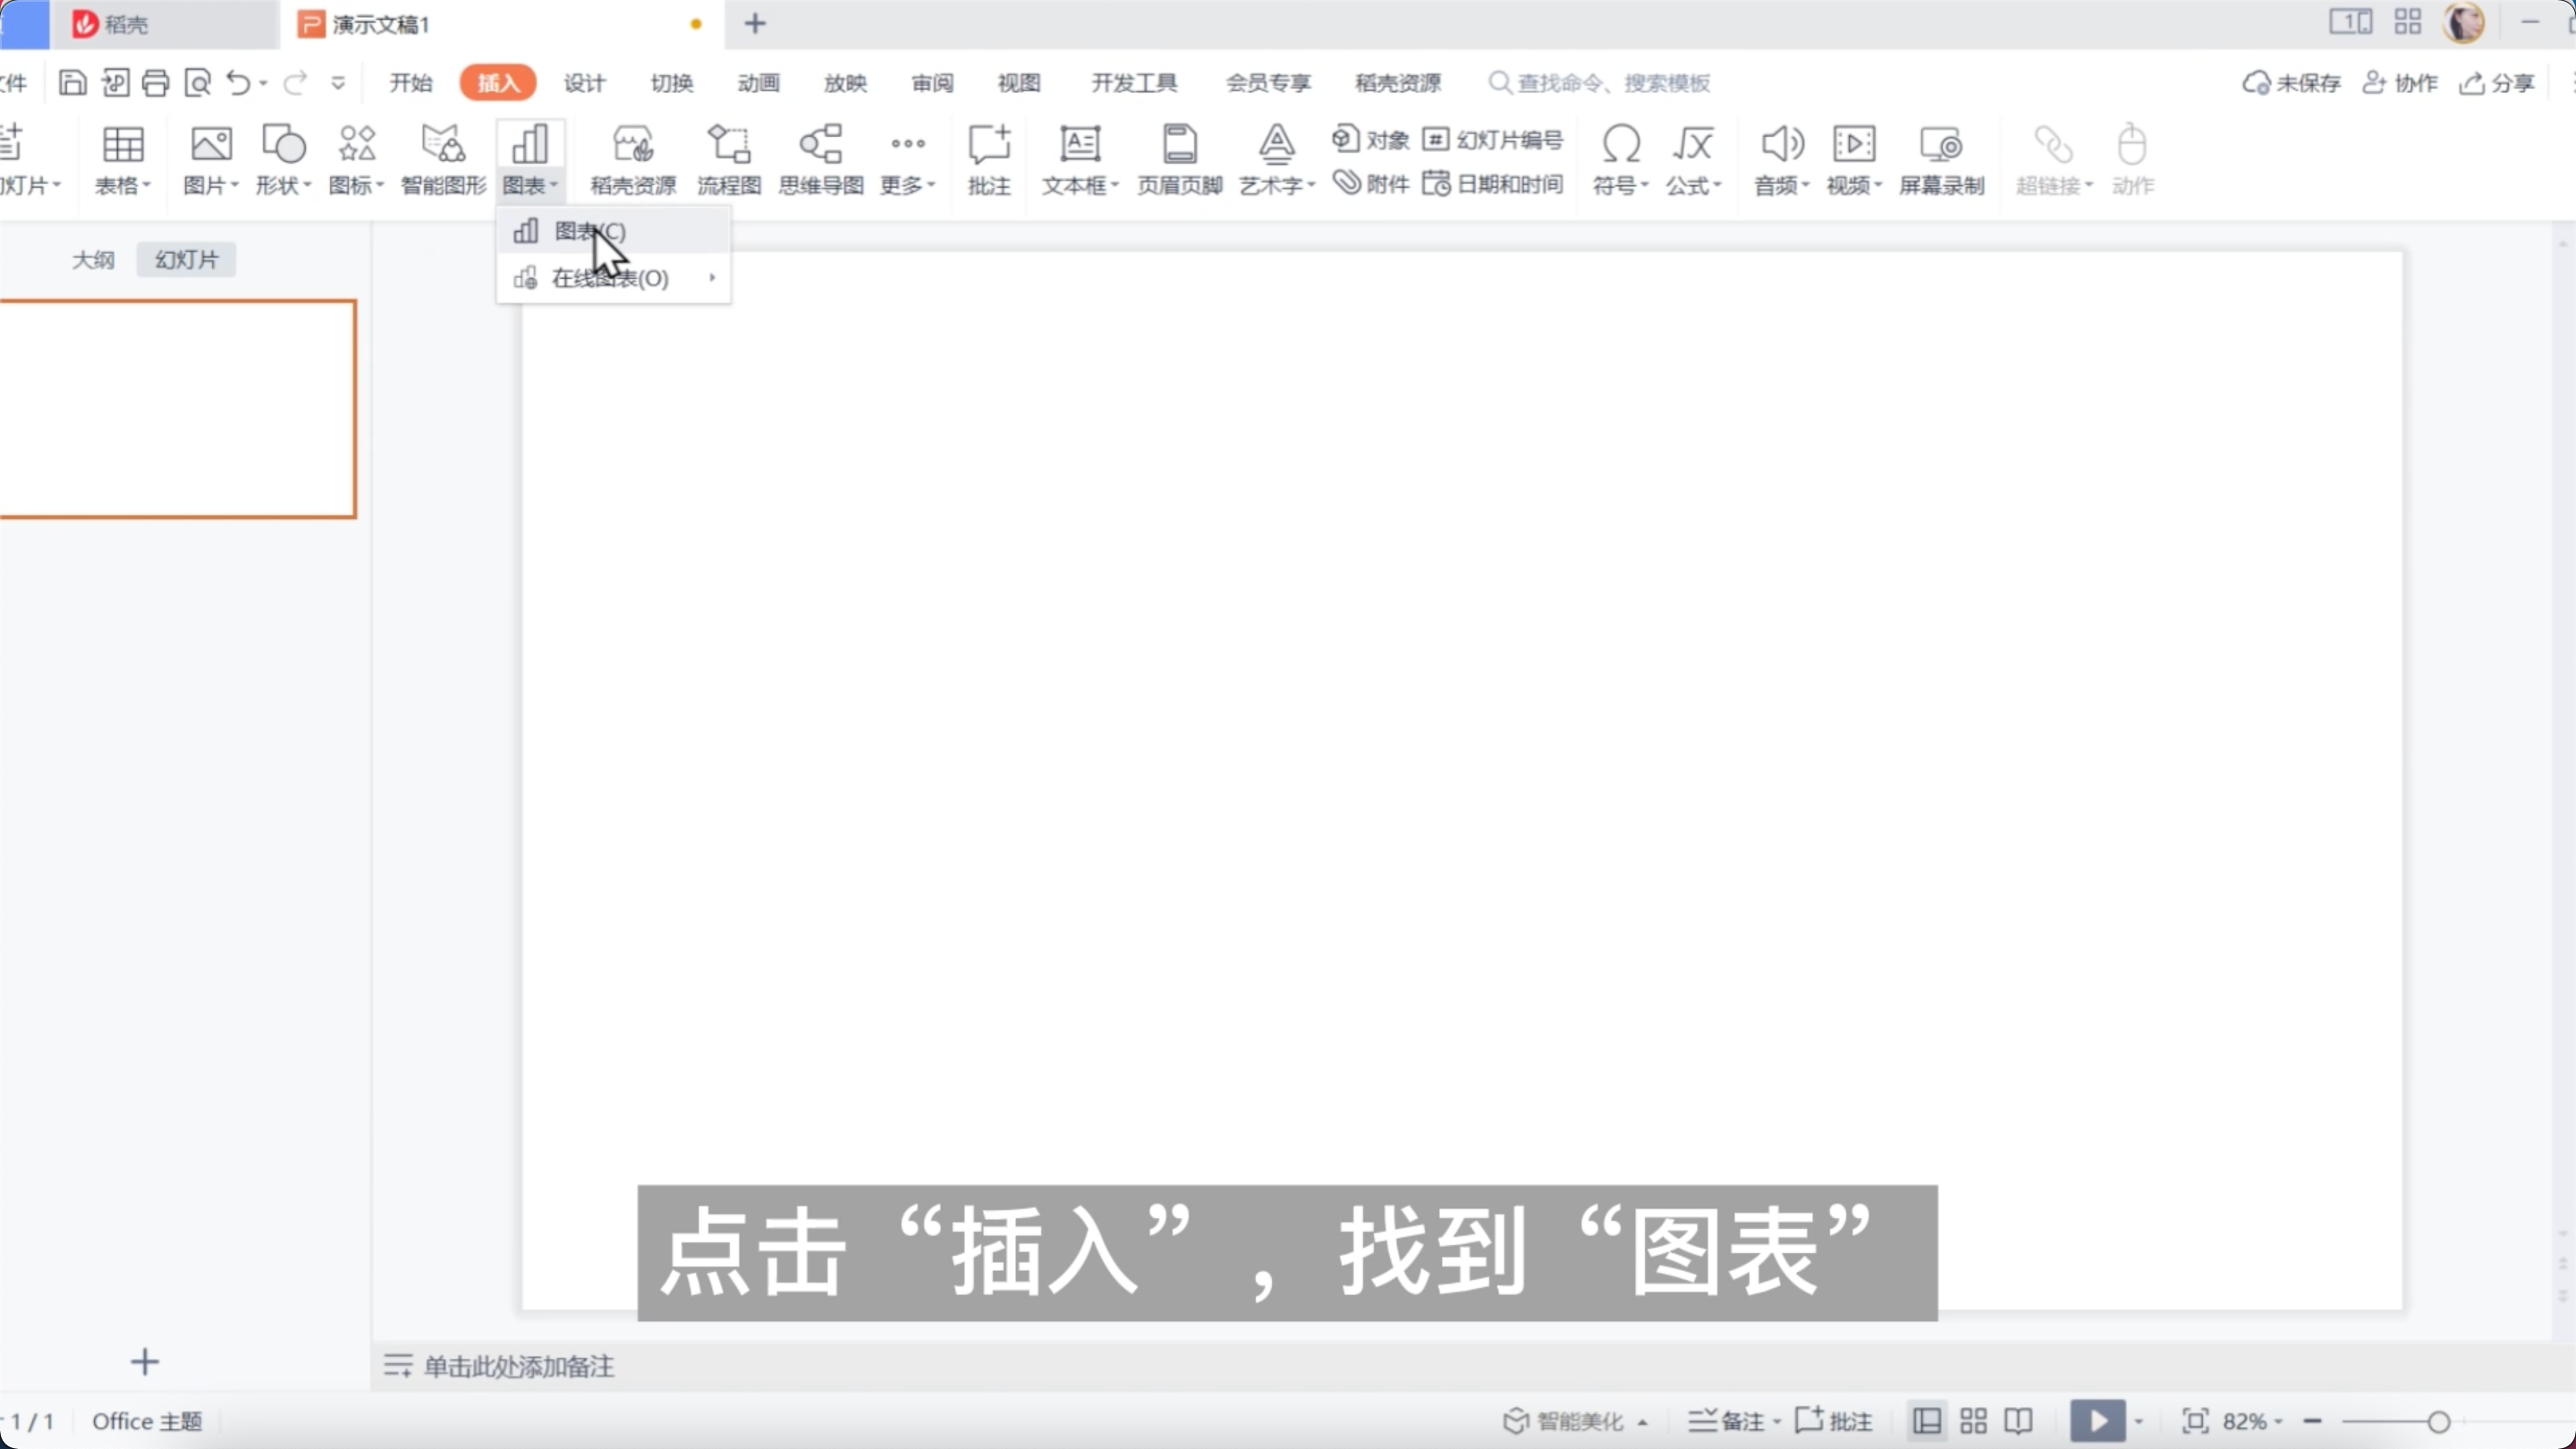Insert 视频 video
Screen dimensions: 2576x1449
coord(1855,159)
